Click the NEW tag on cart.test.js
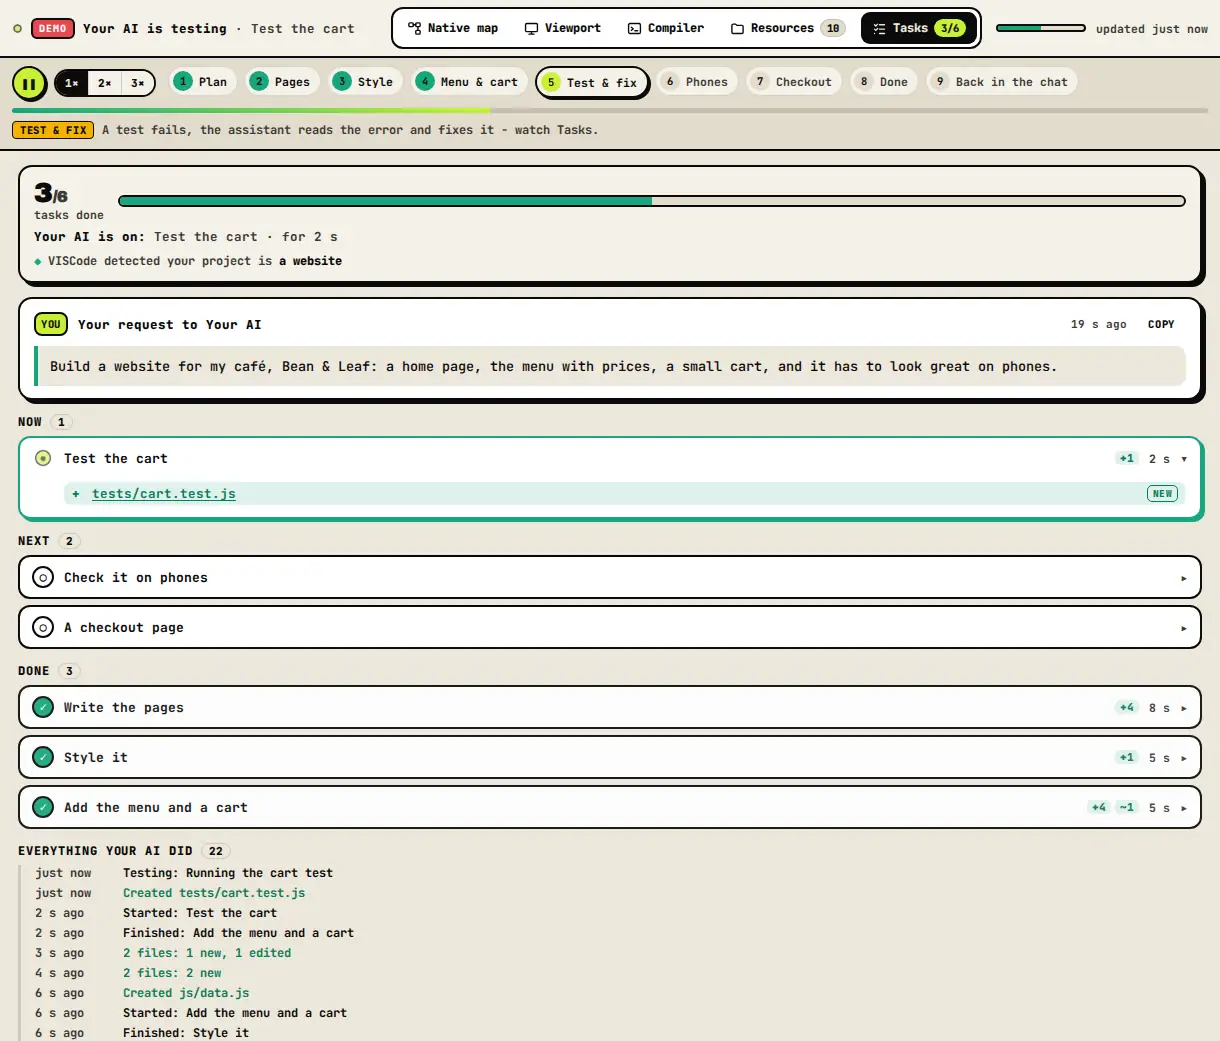The image size is (1220, 1041). (1162, 494)
